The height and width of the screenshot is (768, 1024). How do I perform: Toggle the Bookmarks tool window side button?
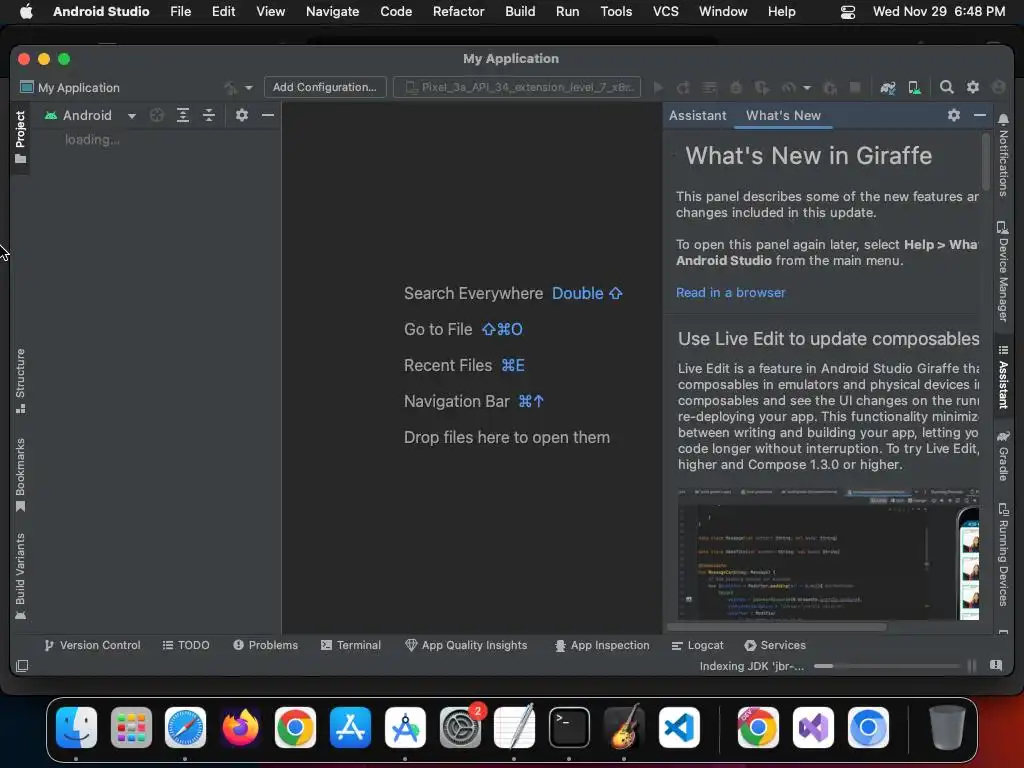pyautogui.click(x=20, y=475)
